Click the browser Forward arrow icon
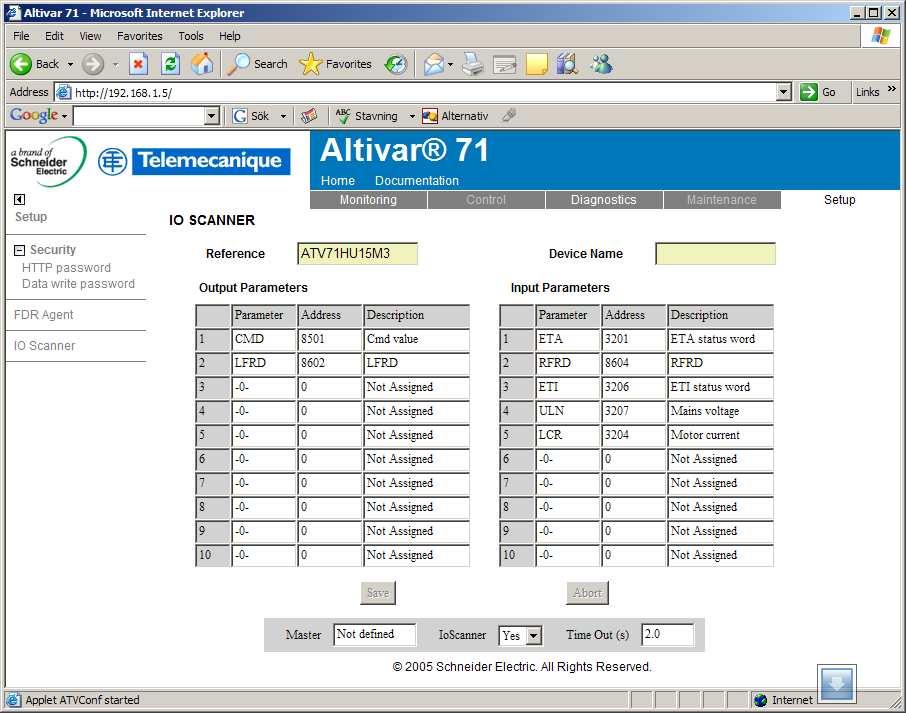 coord(92,64)
